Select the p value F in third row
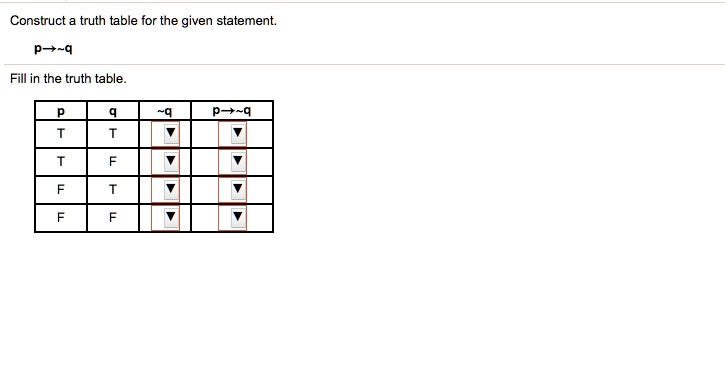Viewport: 725px width, 367px height. [x=61, y=190]
